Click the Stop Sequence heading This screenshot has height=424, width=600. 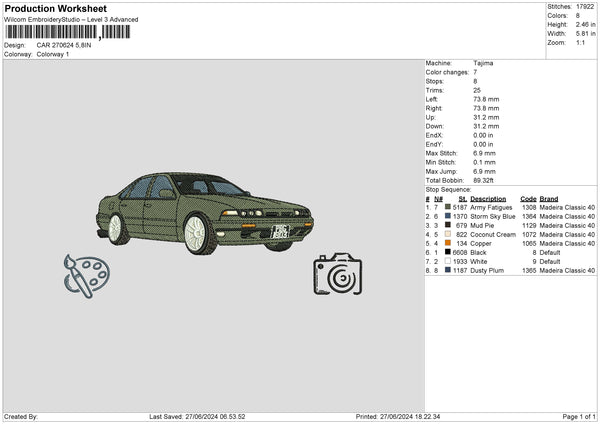click(448, 190)
